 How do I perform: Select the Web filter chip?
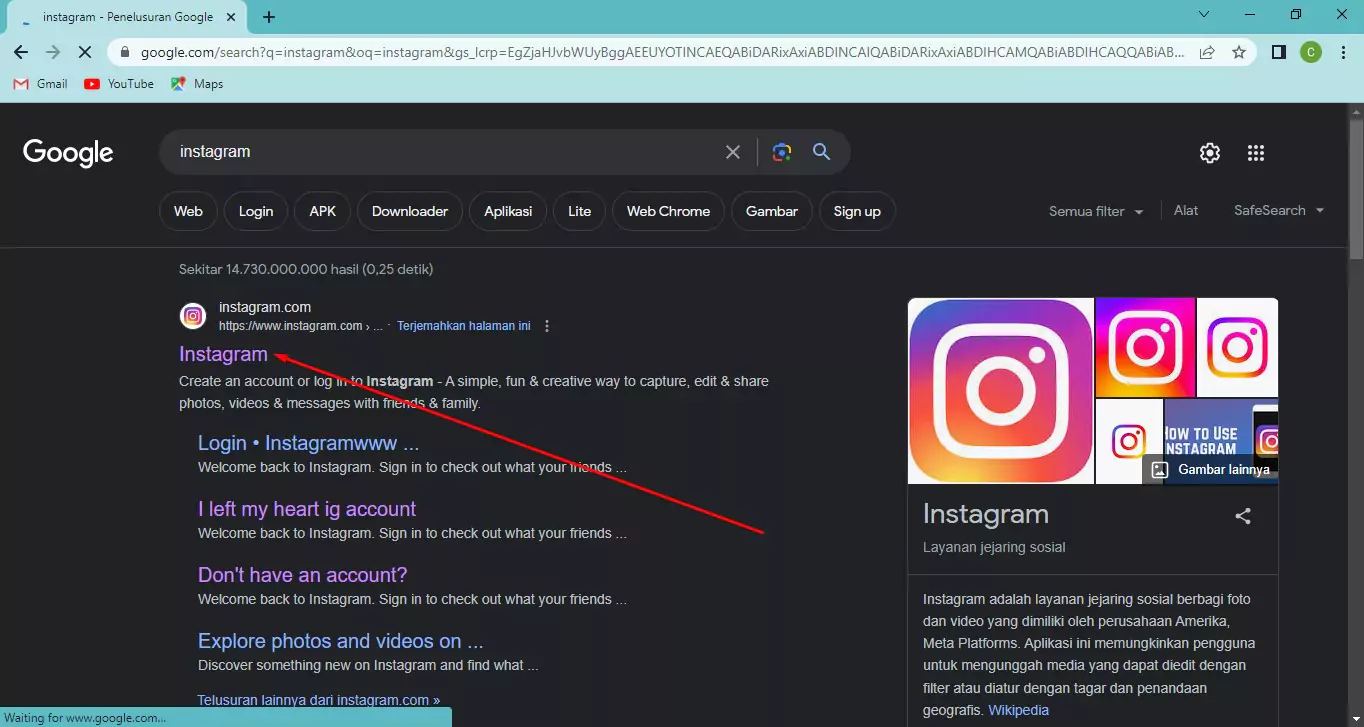[188, 211]
